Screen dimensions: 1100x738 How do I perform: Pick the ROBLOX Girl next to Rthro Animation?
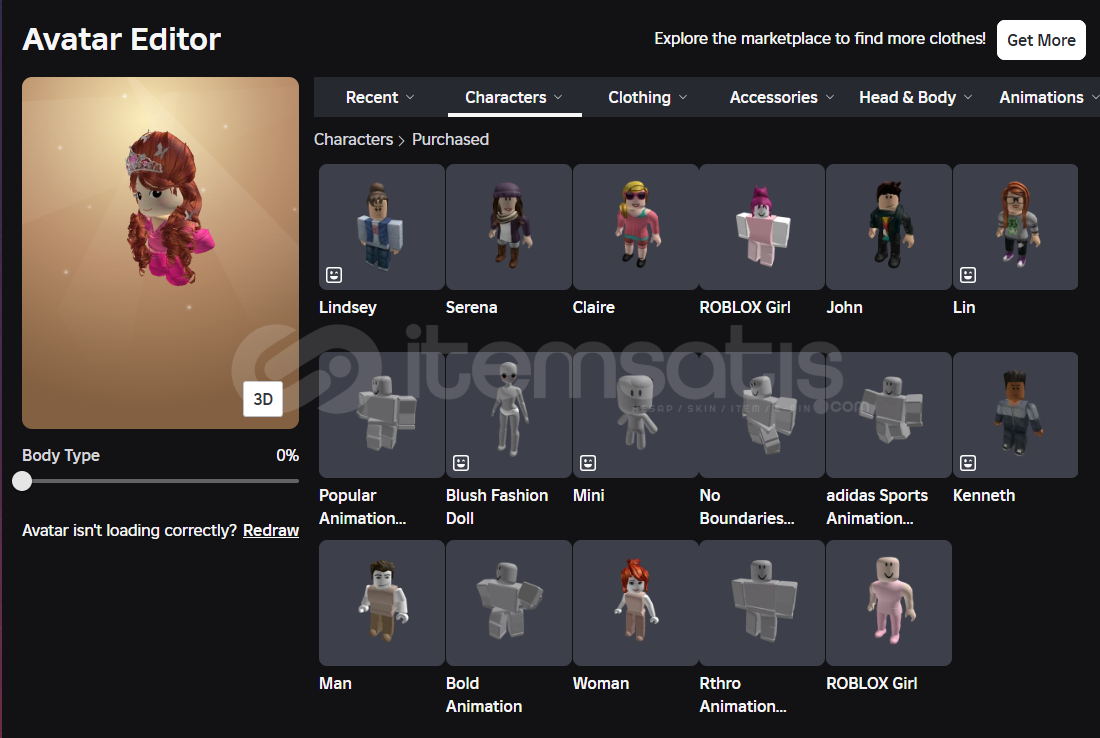(x=889, y=603)
